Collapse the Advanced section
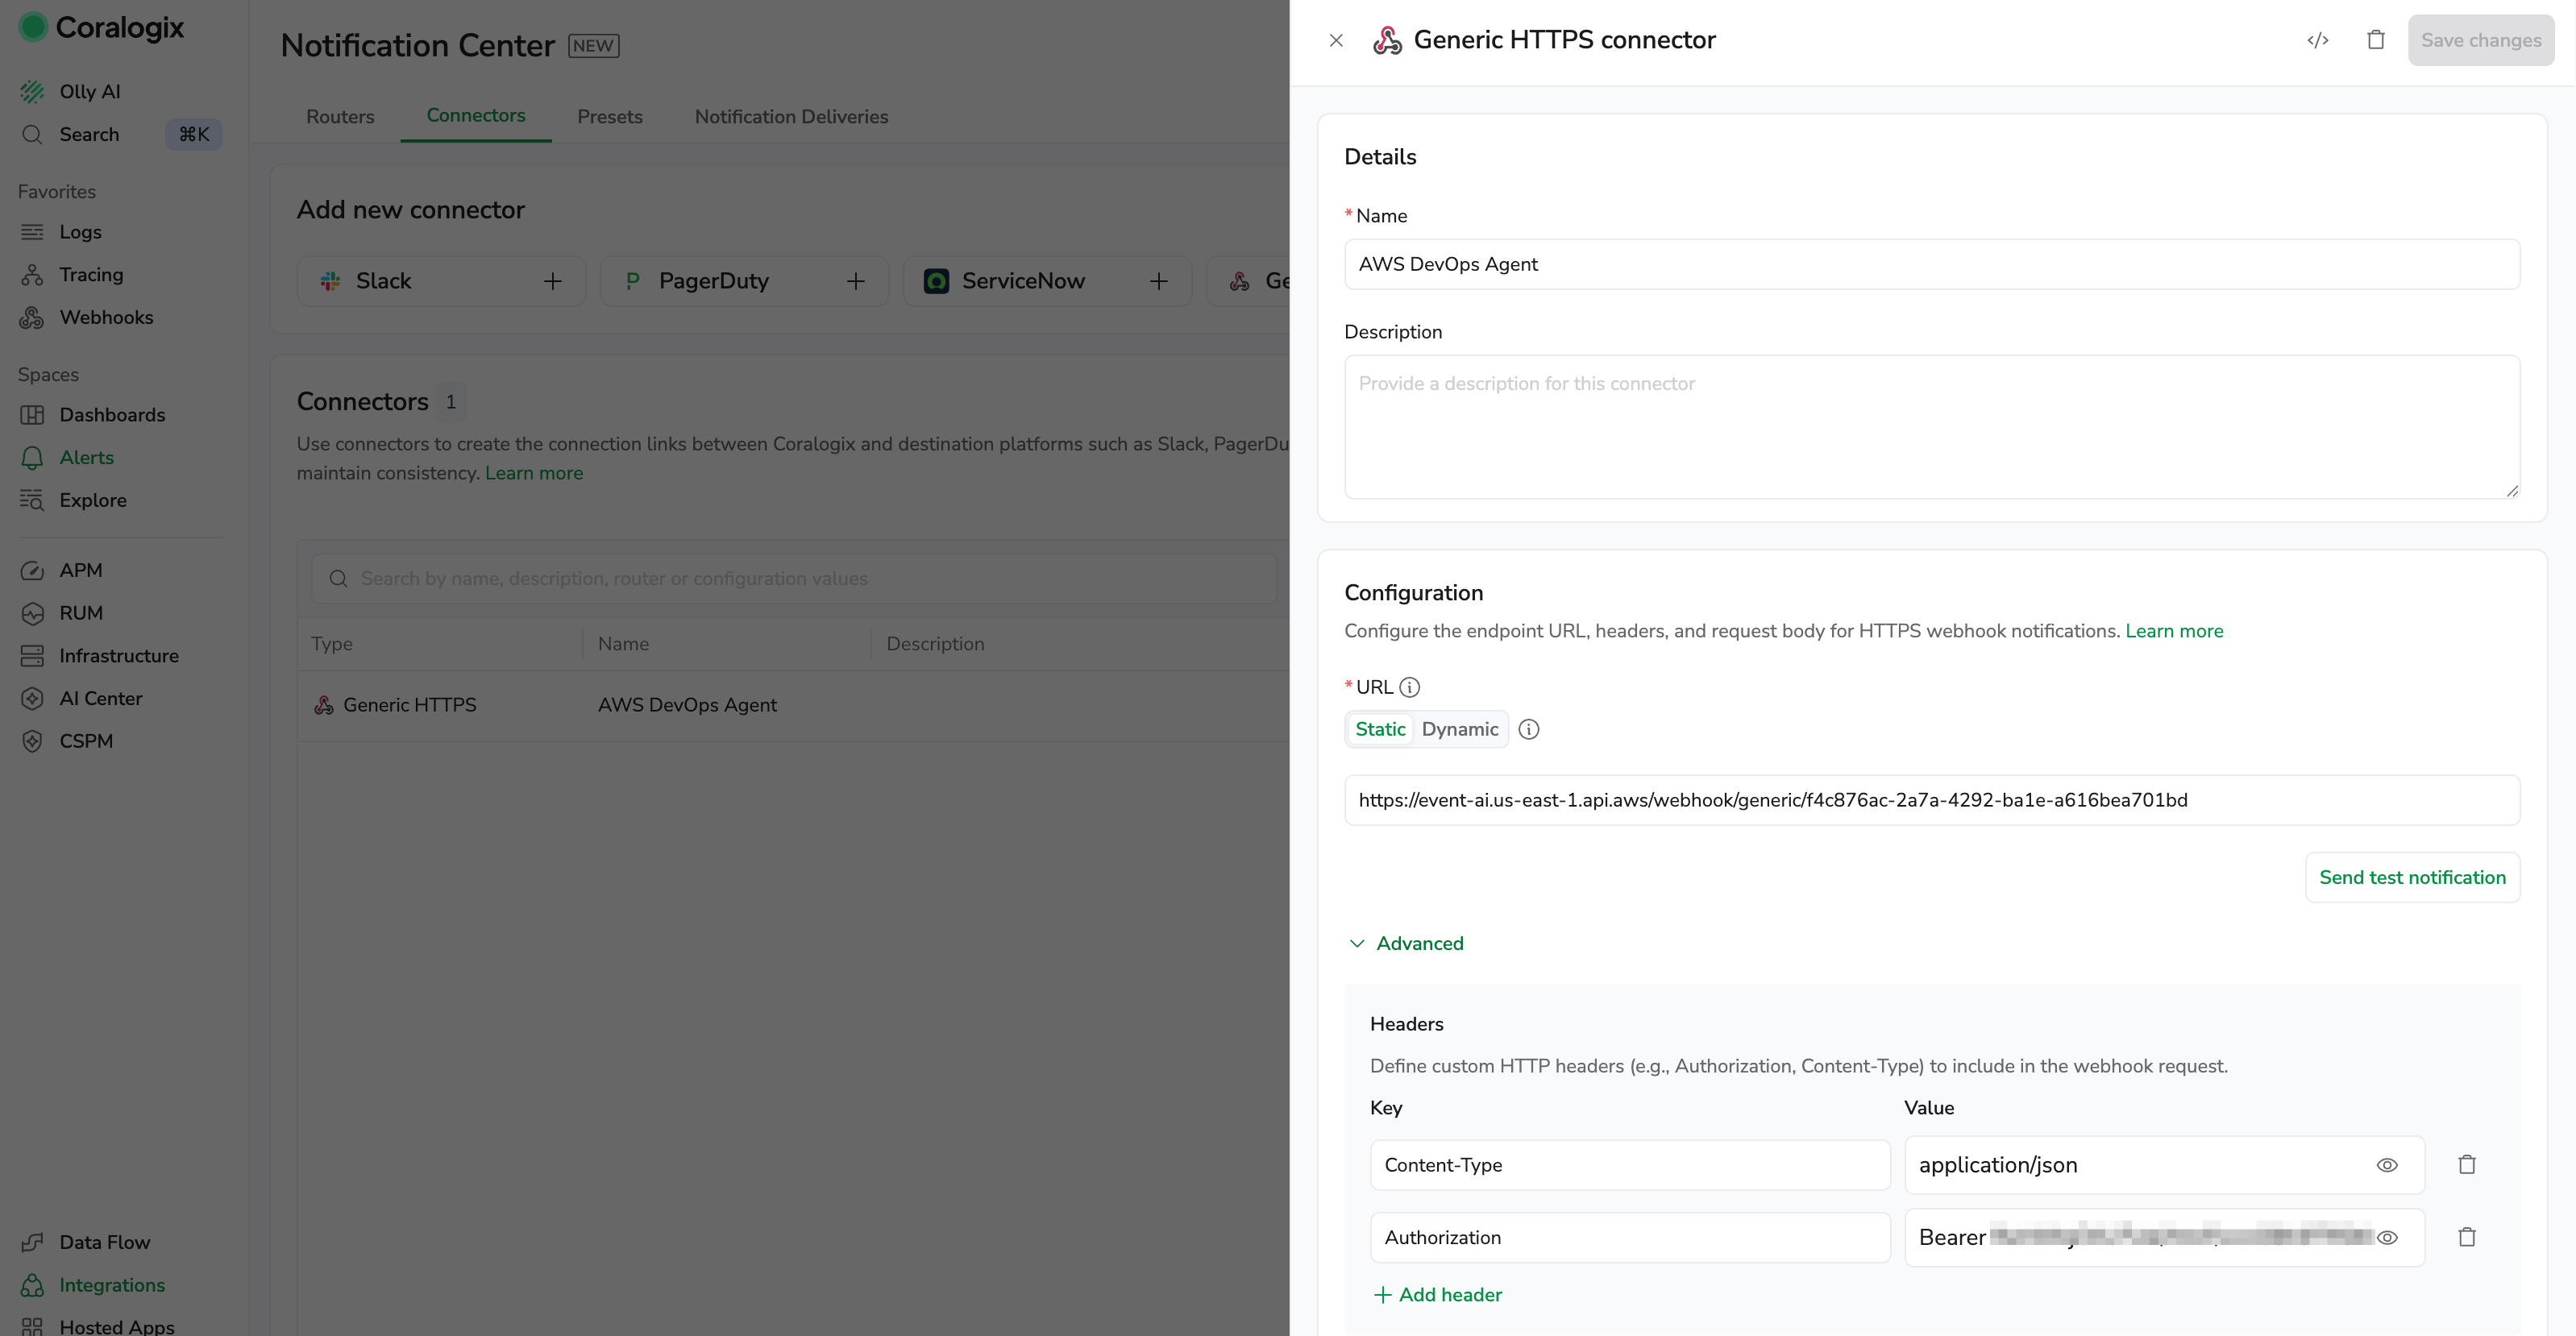Screen dimensions: 2576x1336 click(1407, 943)
